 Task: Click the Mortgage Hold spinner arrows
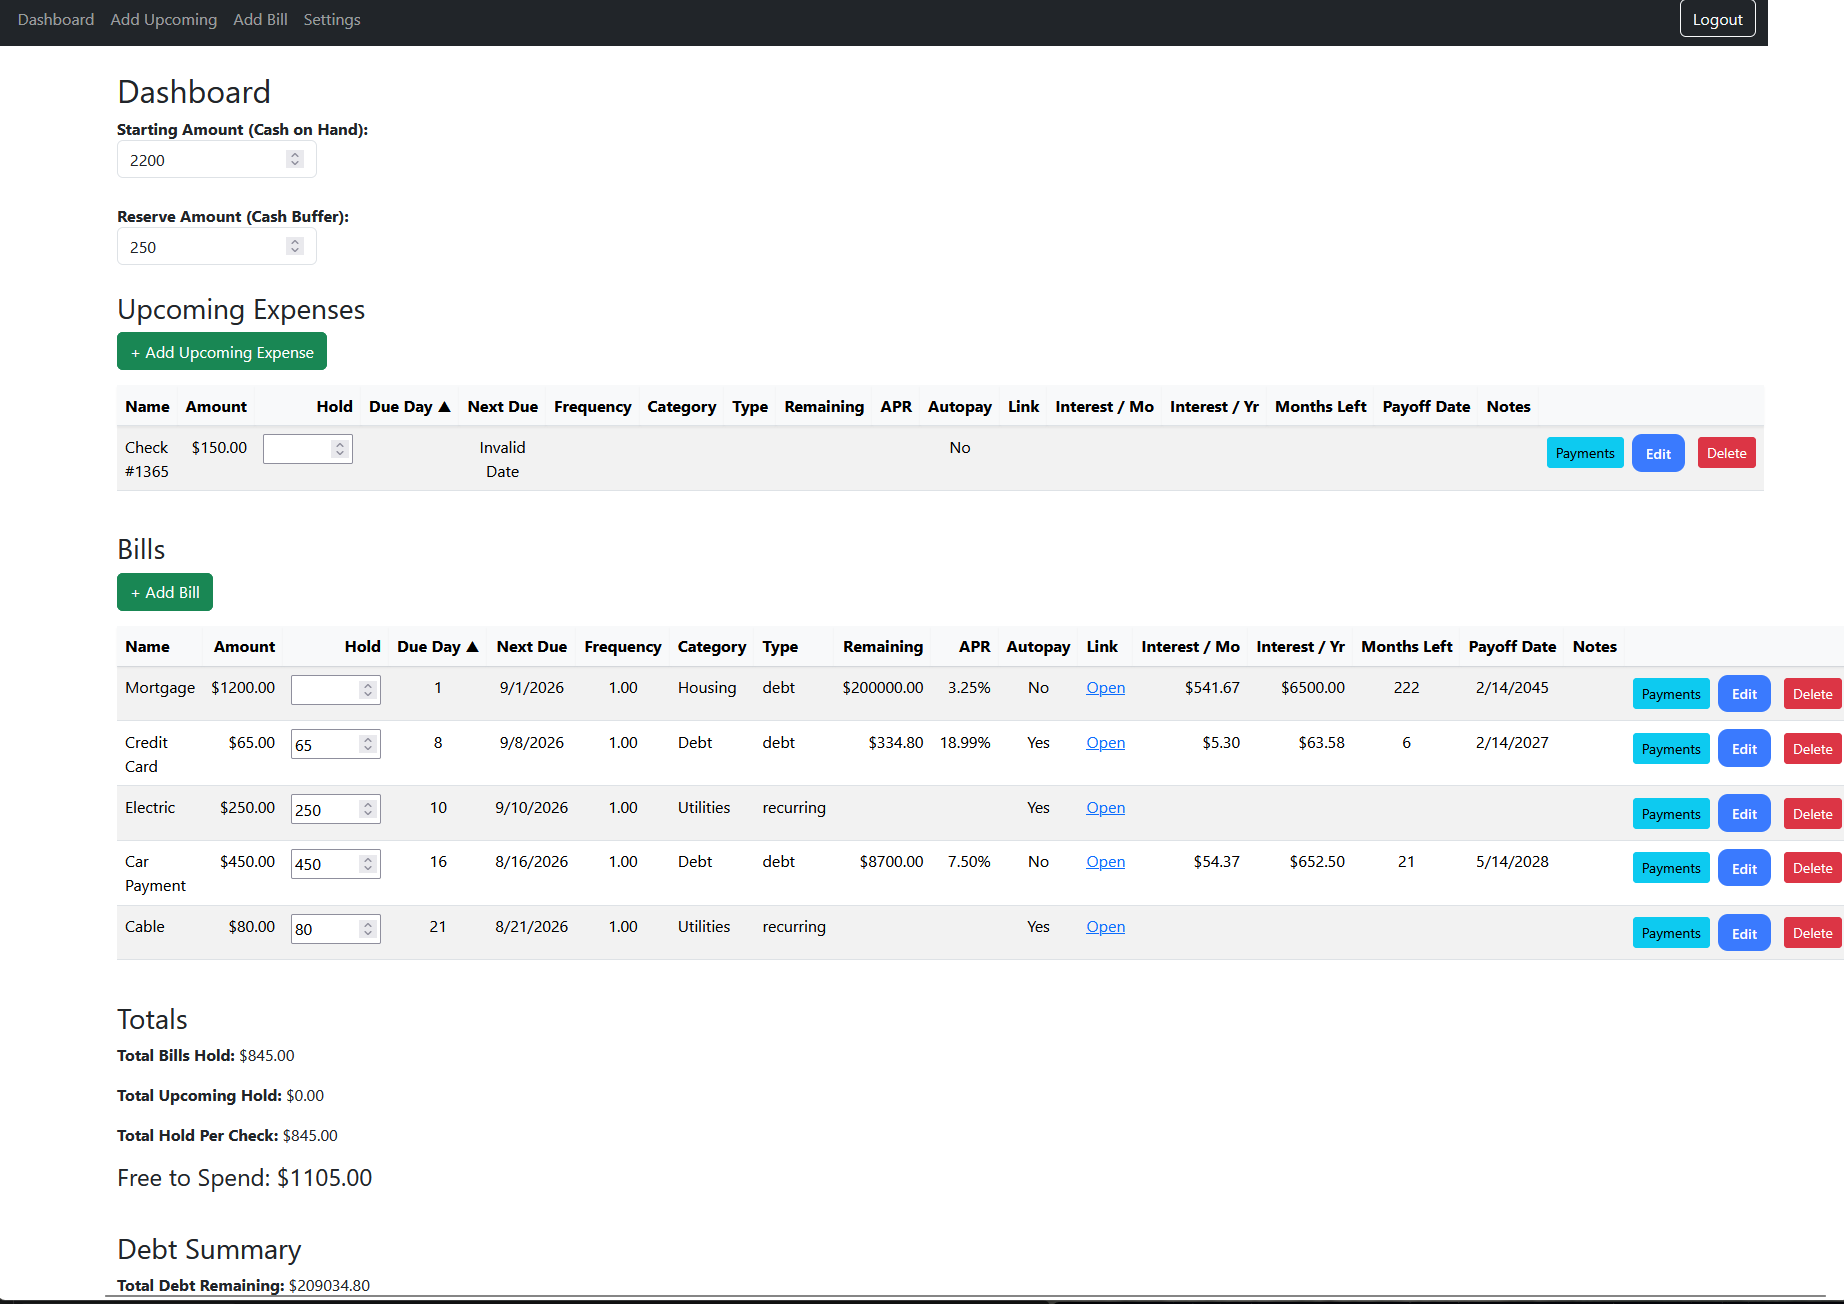368,689
